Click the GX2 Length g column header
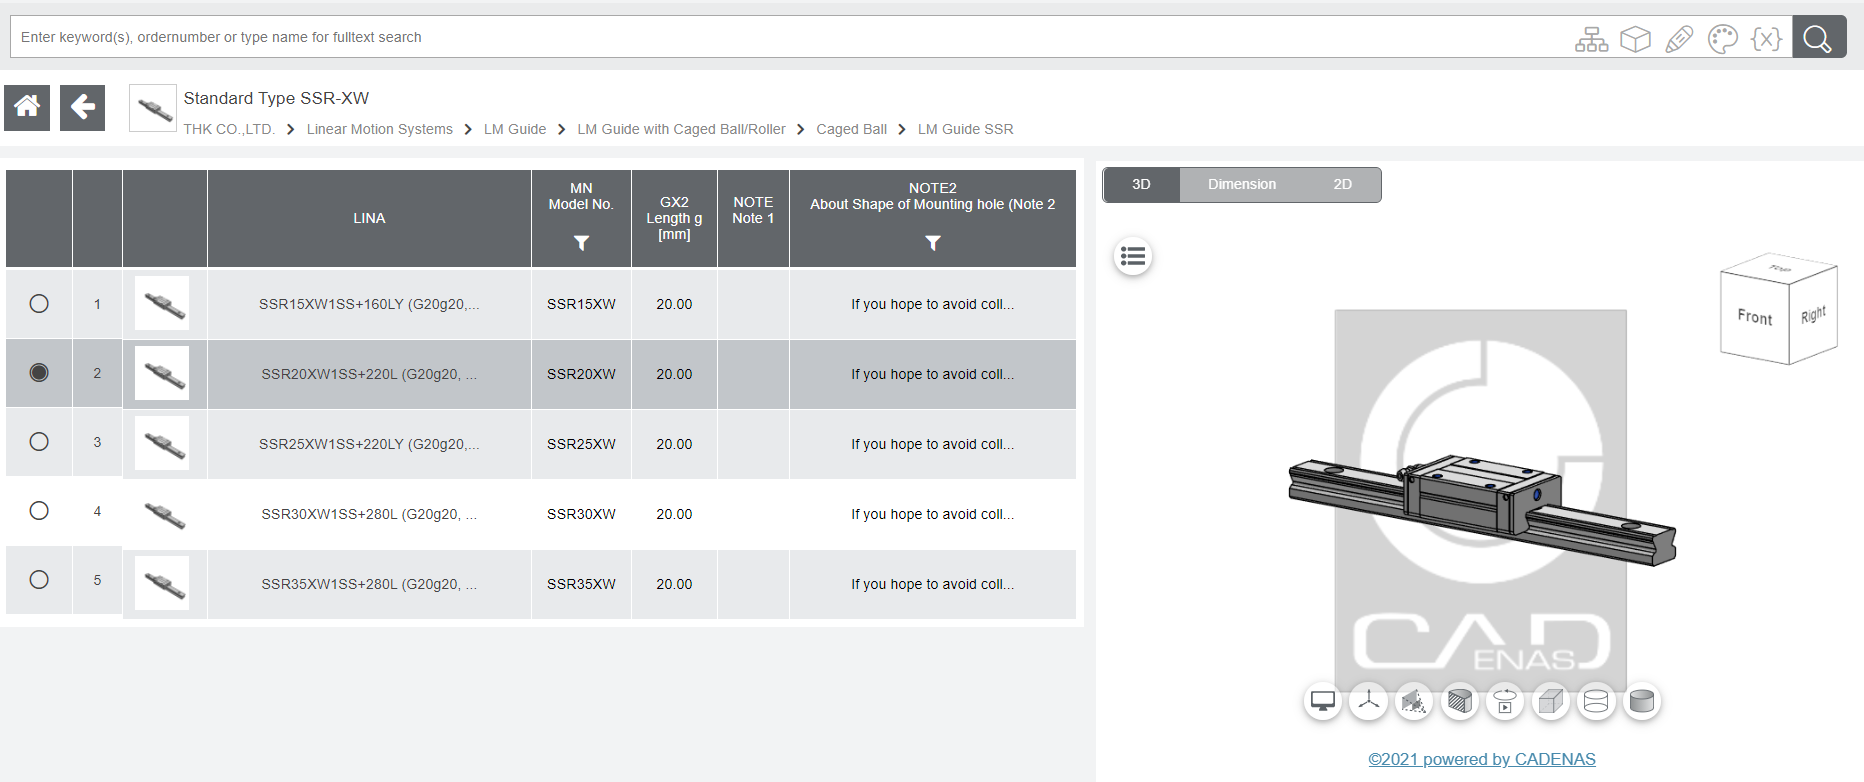This screenshot has width=1864, height=782. (674, 218)
